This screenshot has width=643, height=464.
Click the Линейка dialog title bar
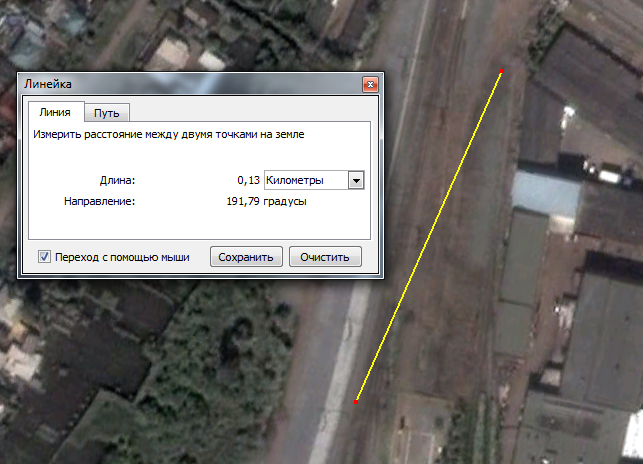point(180,85)
